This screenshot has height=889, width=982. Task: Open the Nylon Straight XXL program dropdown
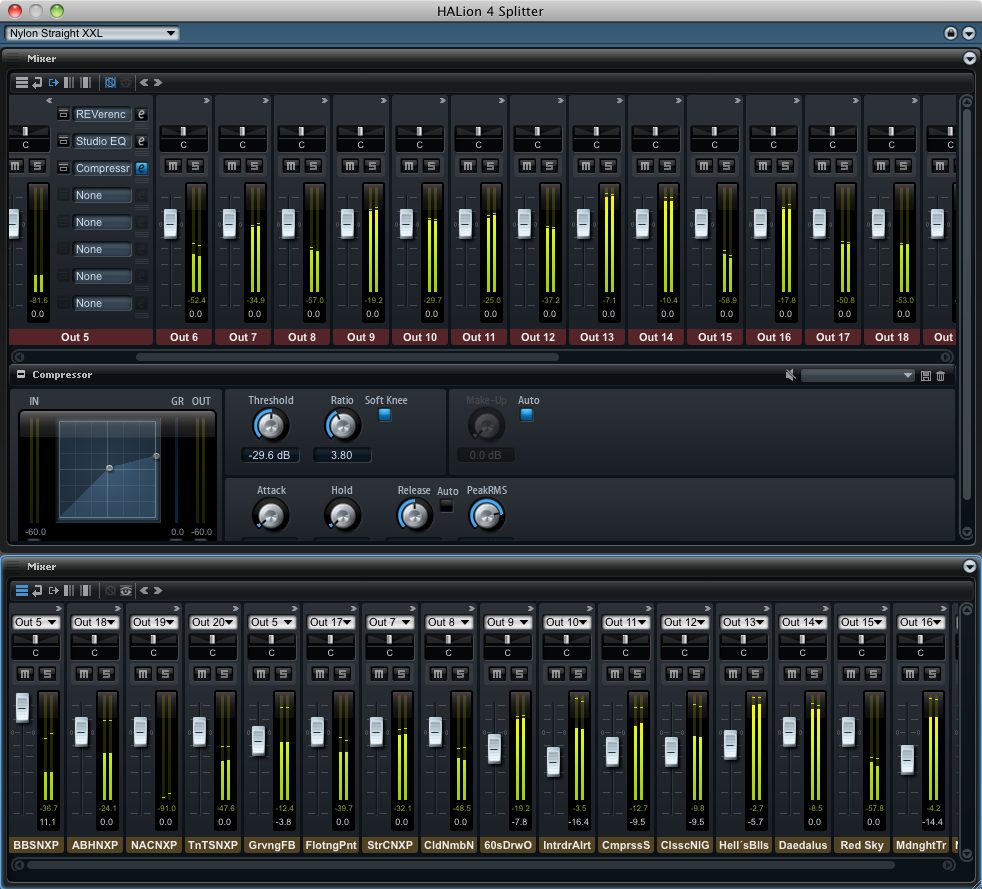click(x=93, y=33)
